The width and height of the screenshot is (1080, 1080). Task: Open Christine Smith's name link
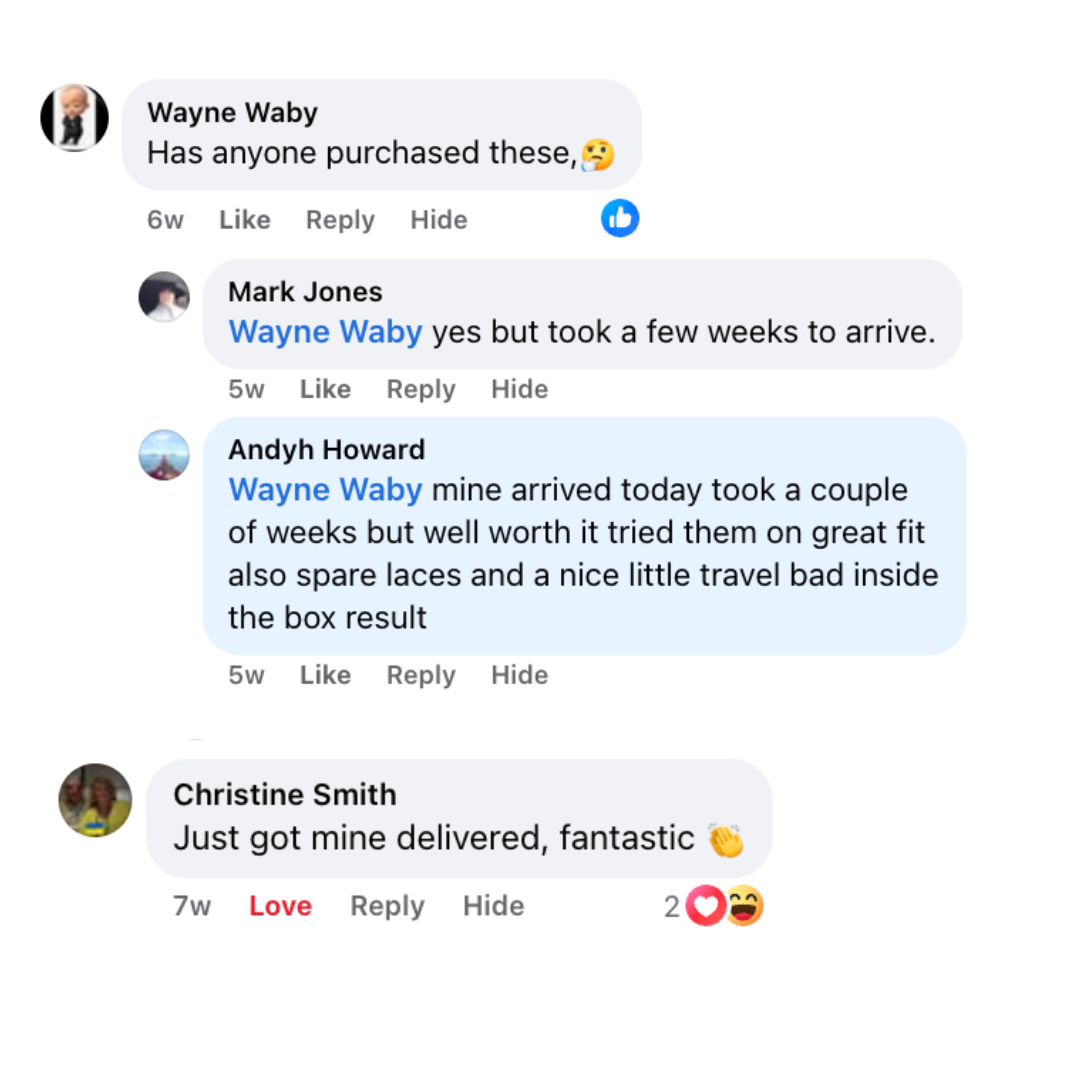(285, 794)
